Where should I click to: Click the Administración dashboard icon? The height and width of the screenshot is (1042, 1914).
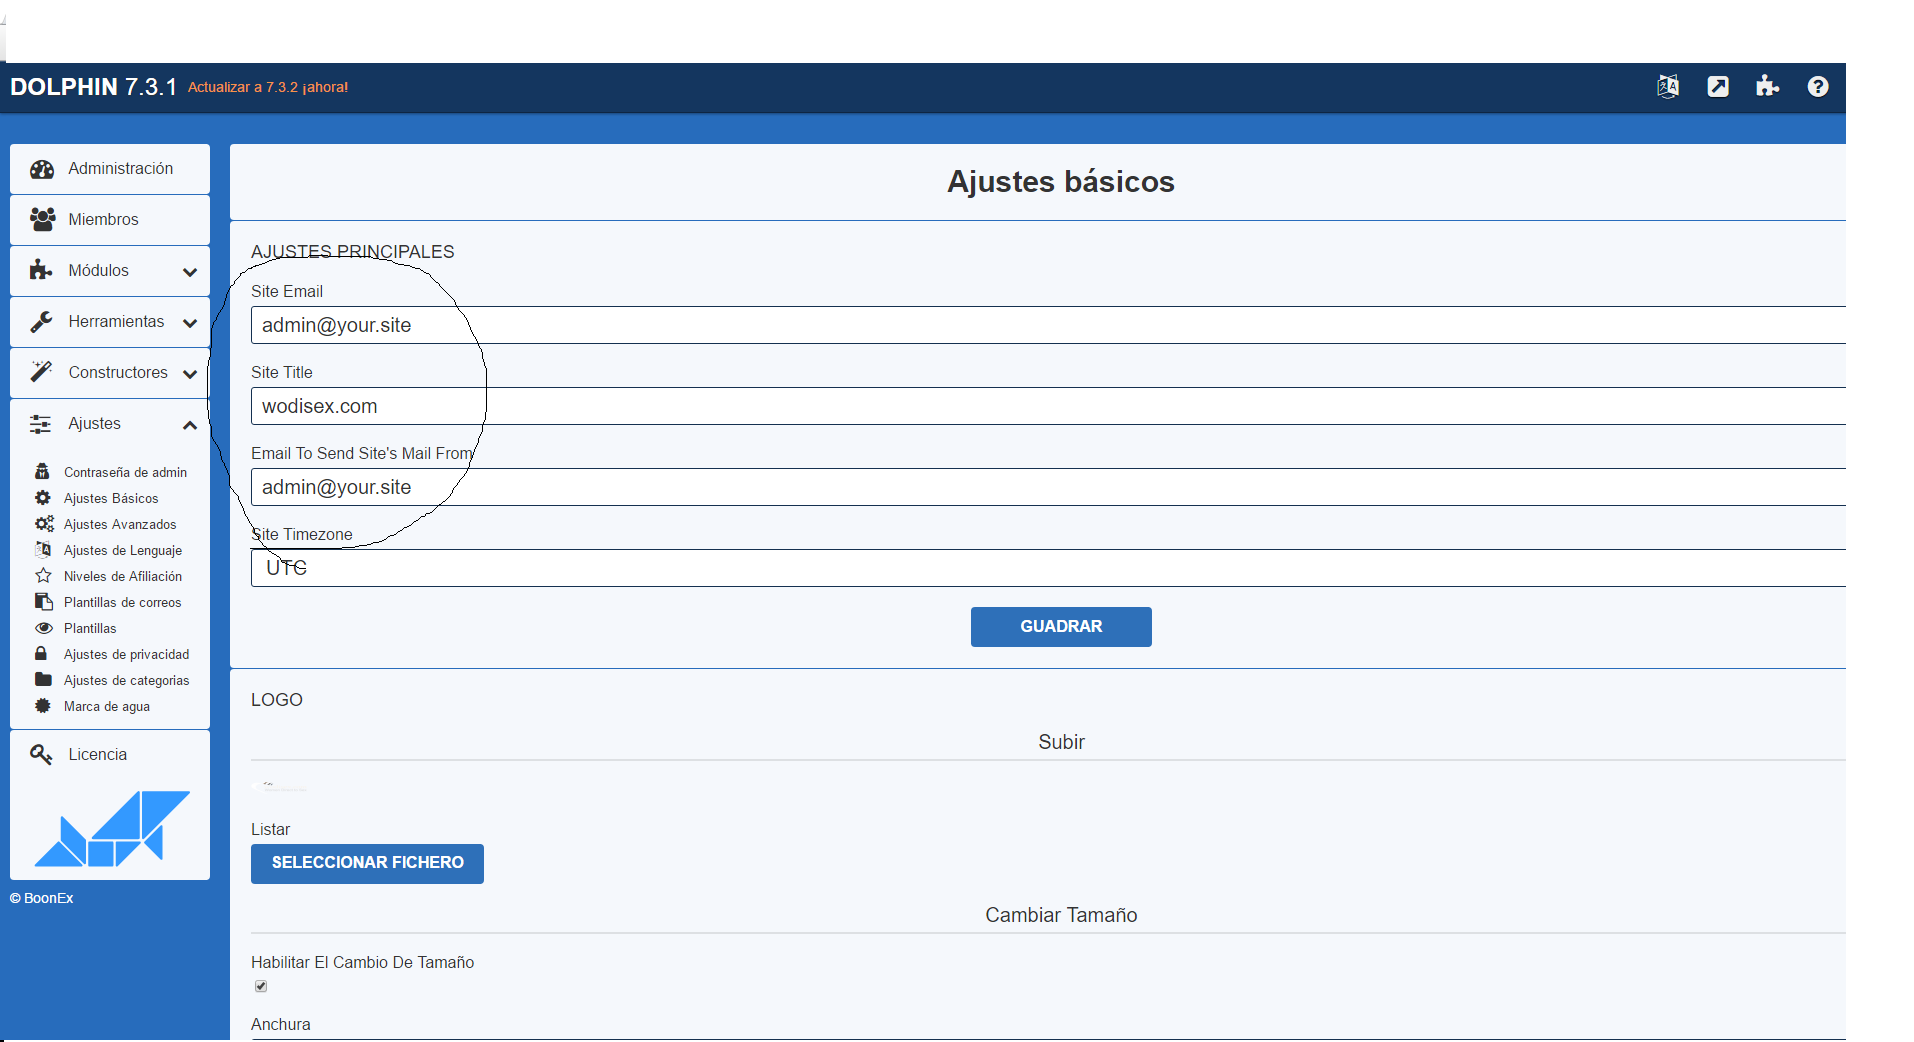click(x=42, y=169)
